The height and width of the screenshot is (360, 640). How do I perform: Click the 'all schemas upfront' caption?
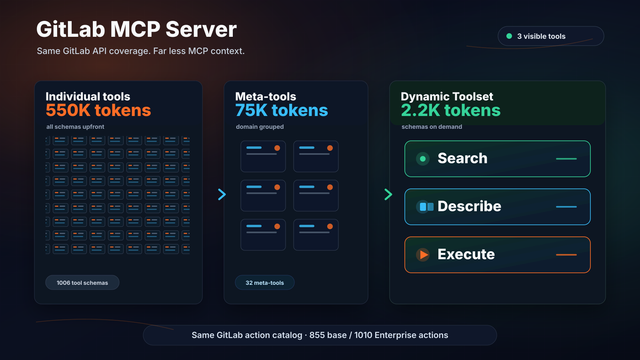tap(75, 127)
